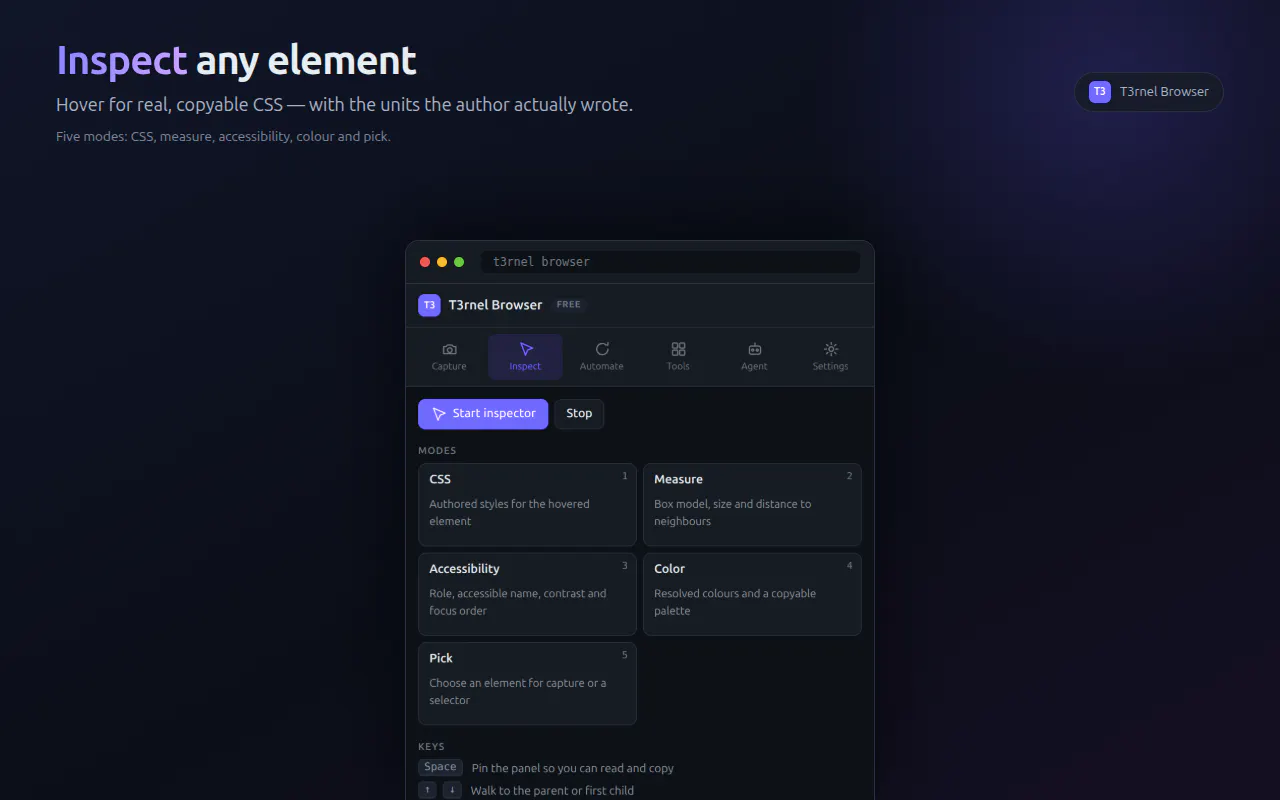
Task: Click the 'Five modes' description line
Action: pos(223,137)
